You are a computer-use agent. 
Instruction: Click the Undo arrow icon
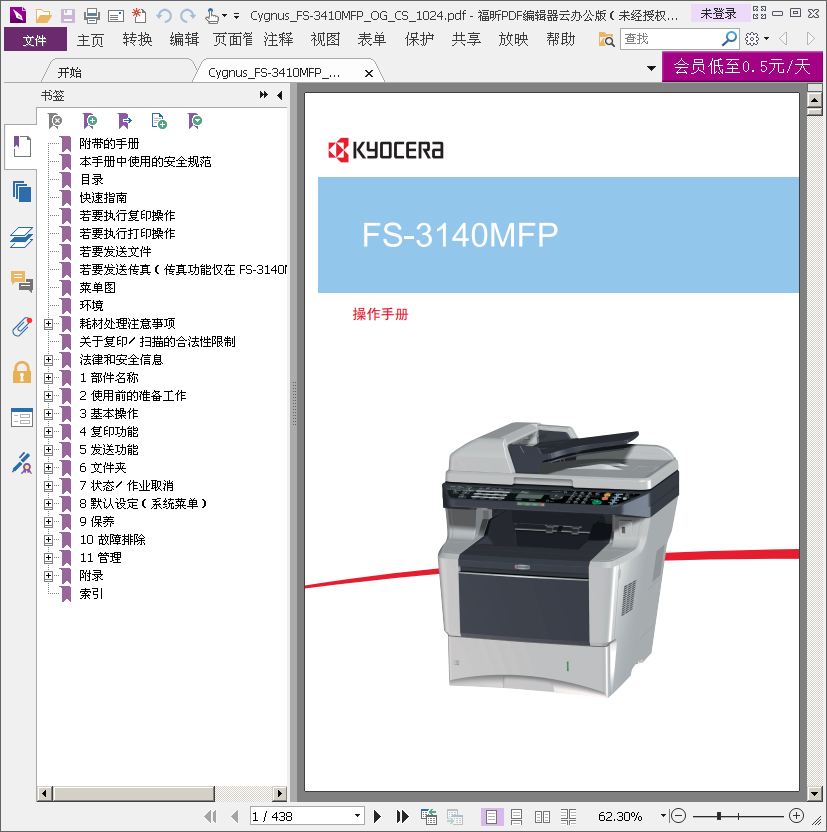tap(164, 15)
